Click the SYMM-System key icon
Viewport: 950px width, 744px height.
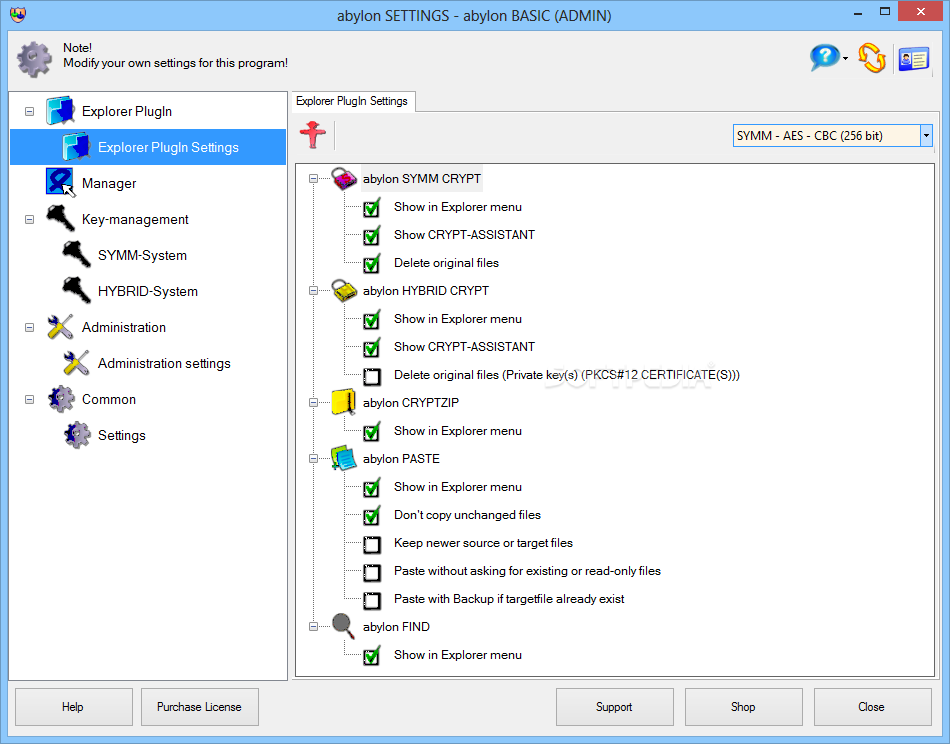coord(76,254)
